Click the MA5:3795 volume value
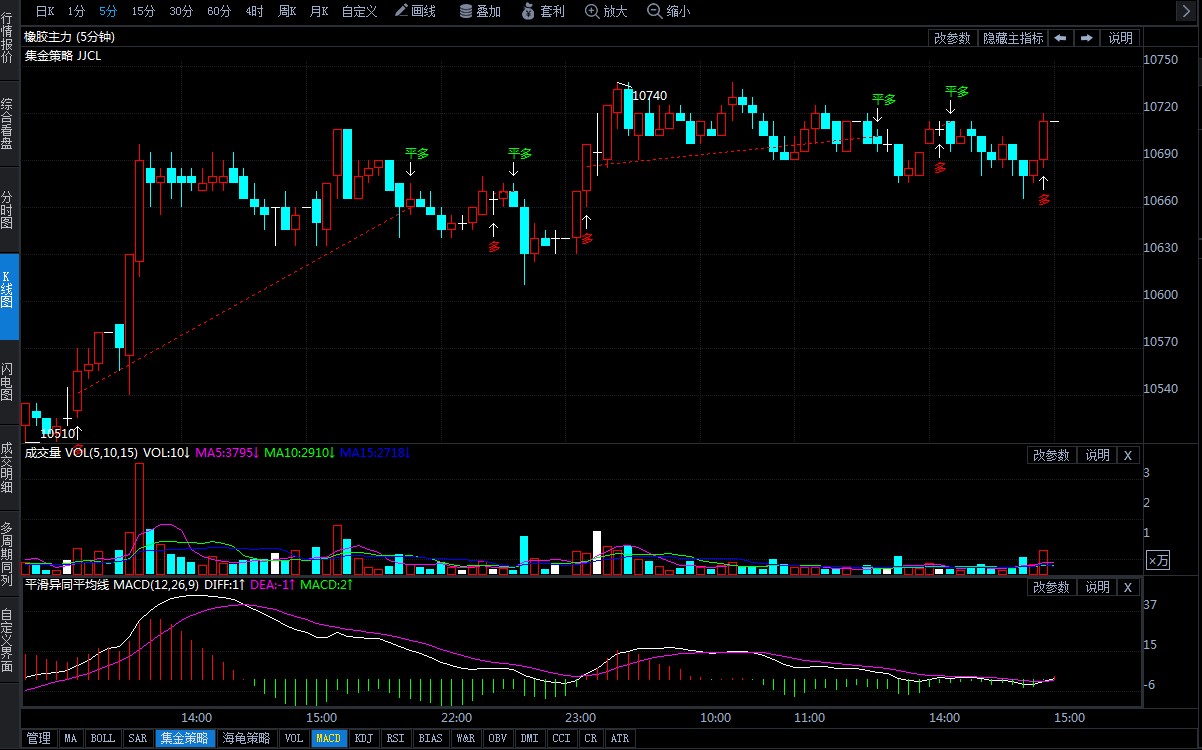Image resolution: width=1202 pixels, height=750 pixels. pos(228,454)
